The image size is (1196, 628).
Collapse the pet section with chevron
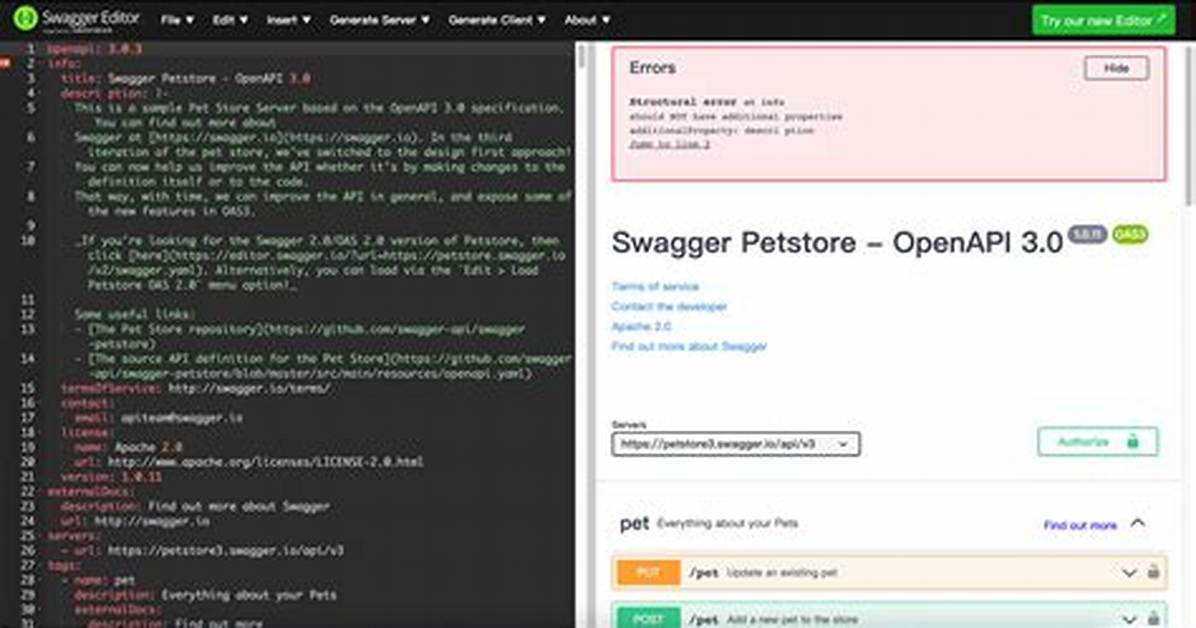[1137, 523]
